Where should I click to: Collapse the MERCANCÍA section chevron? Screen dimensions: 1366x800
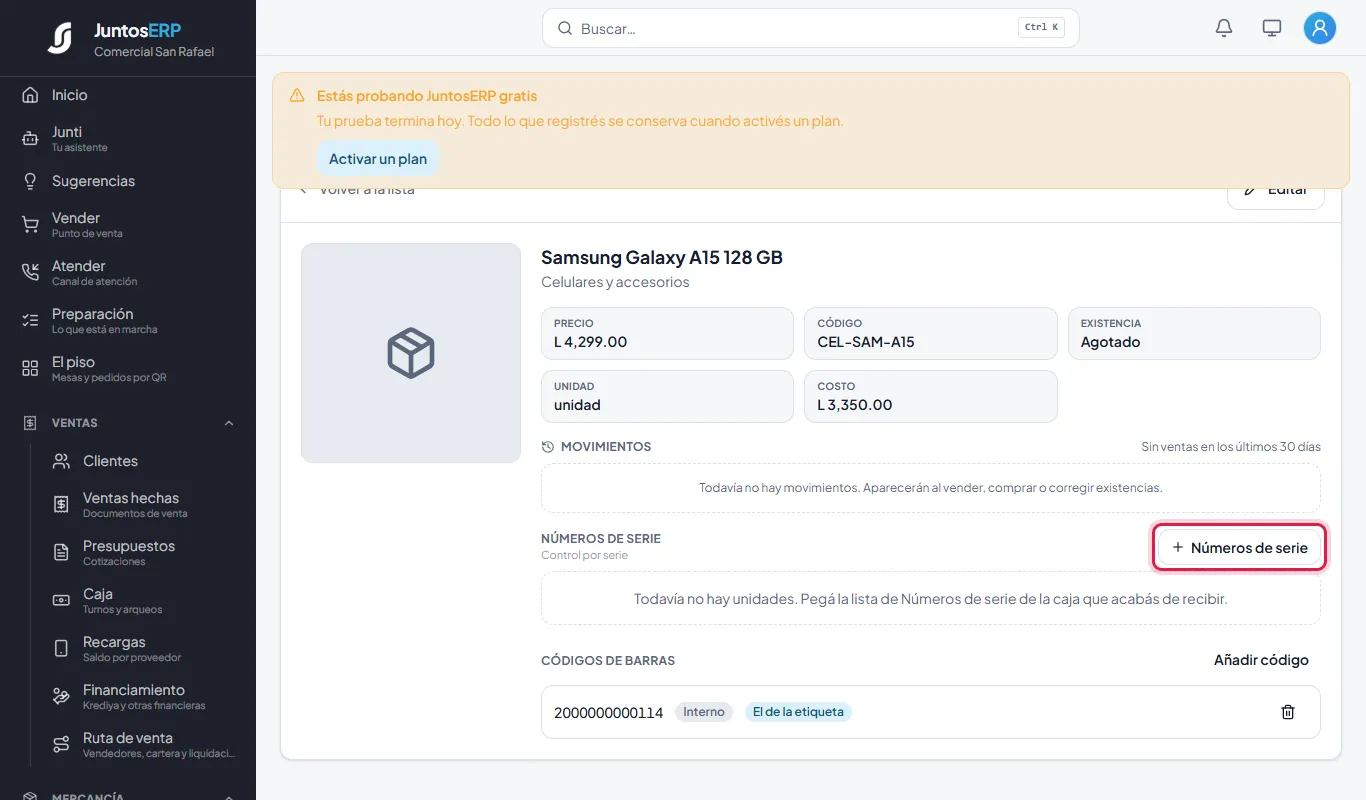[229, 796]
